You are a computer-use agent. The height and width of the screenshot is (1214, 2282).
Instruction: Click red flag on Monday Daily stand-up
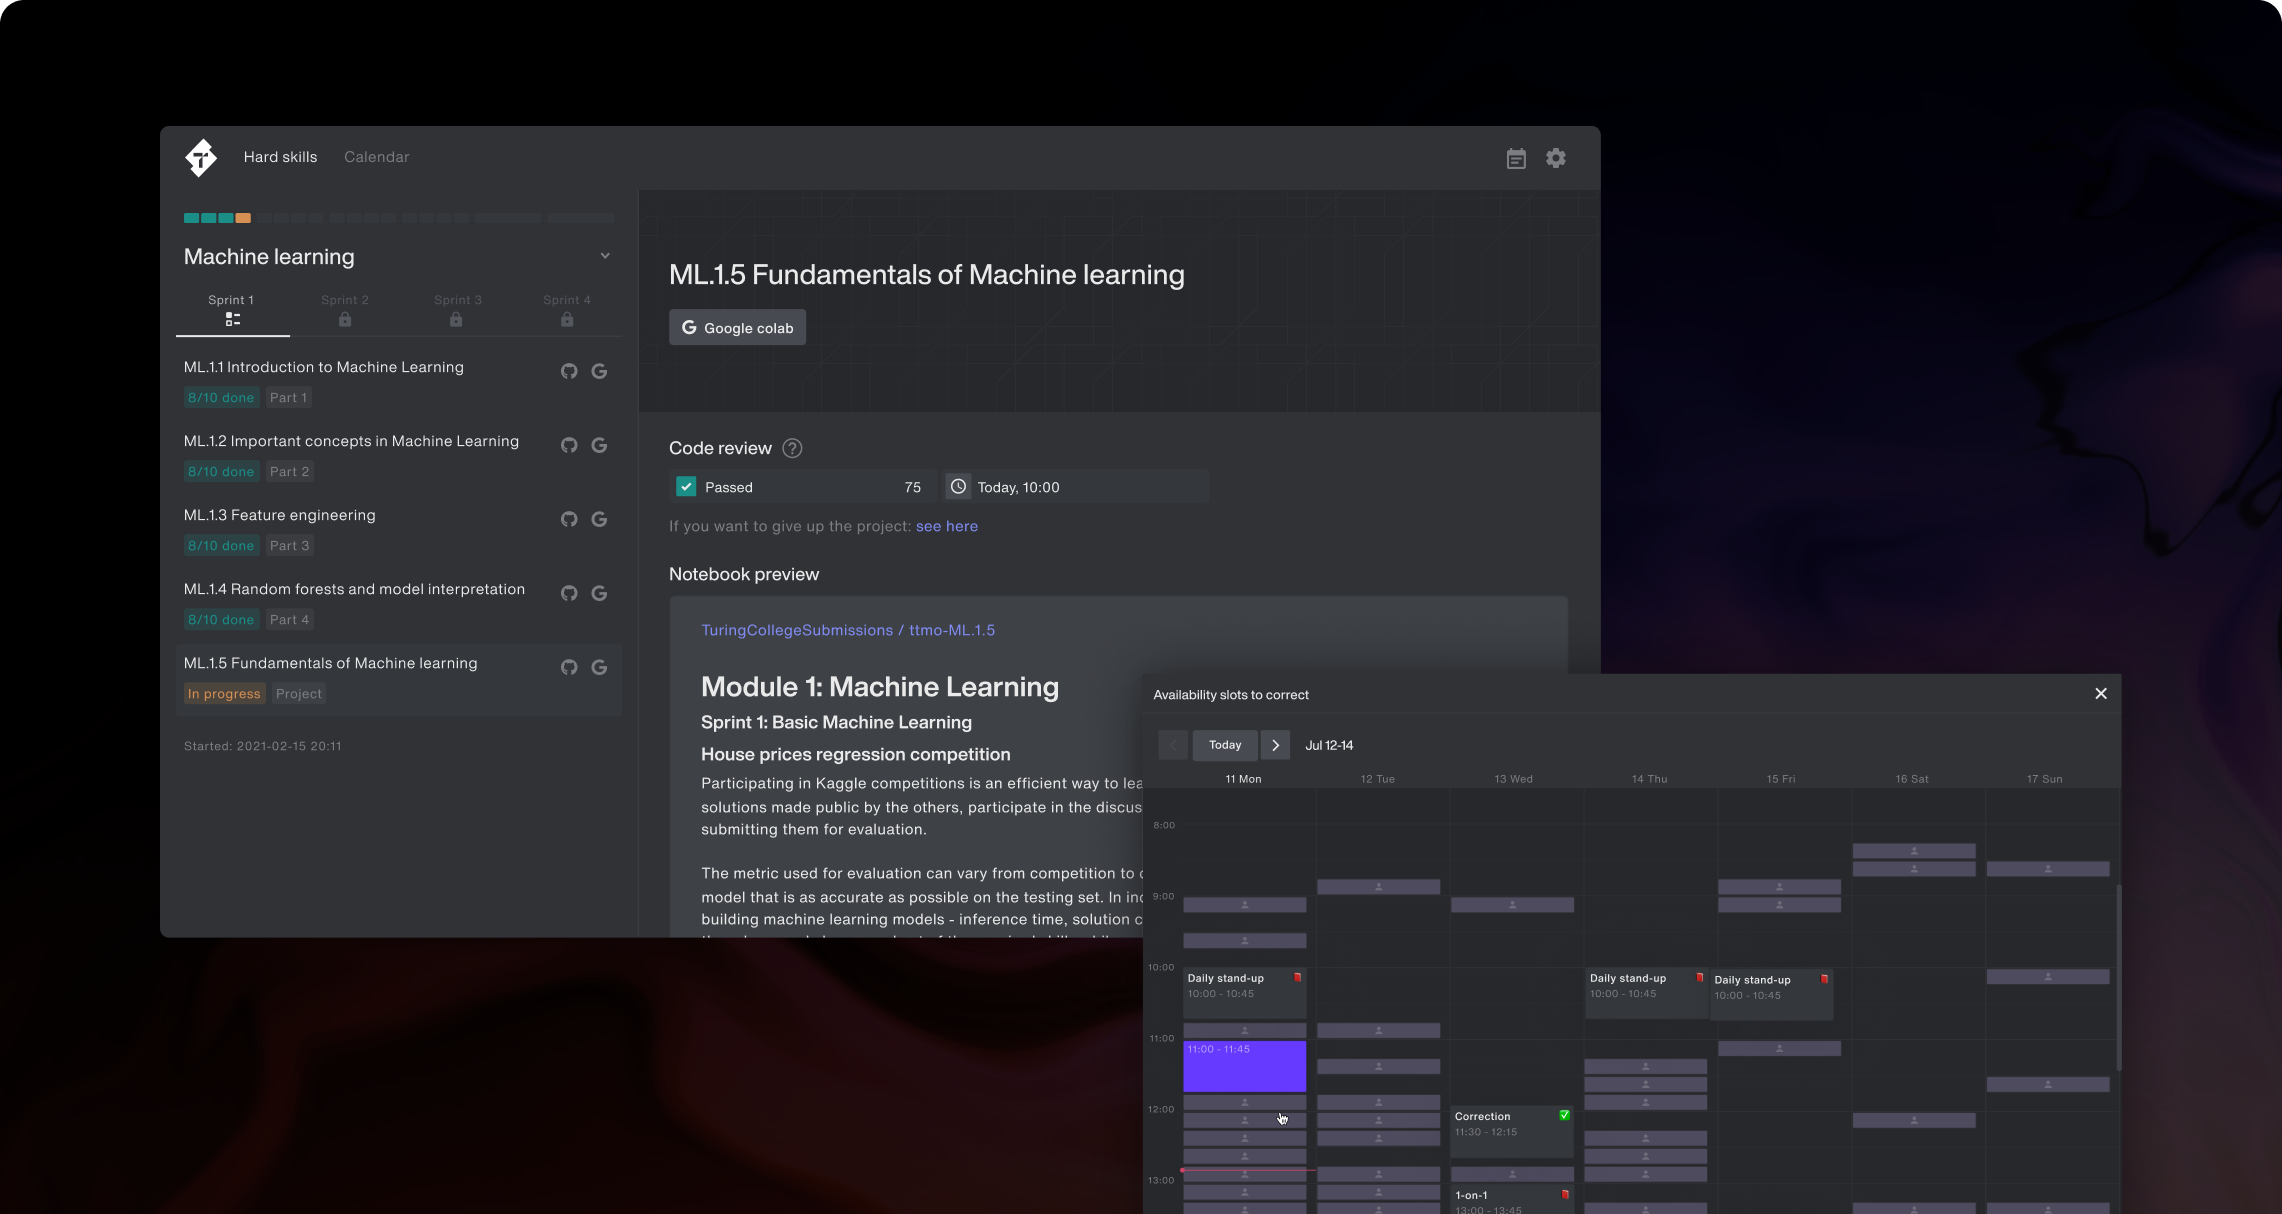(x=1298, y=977)
